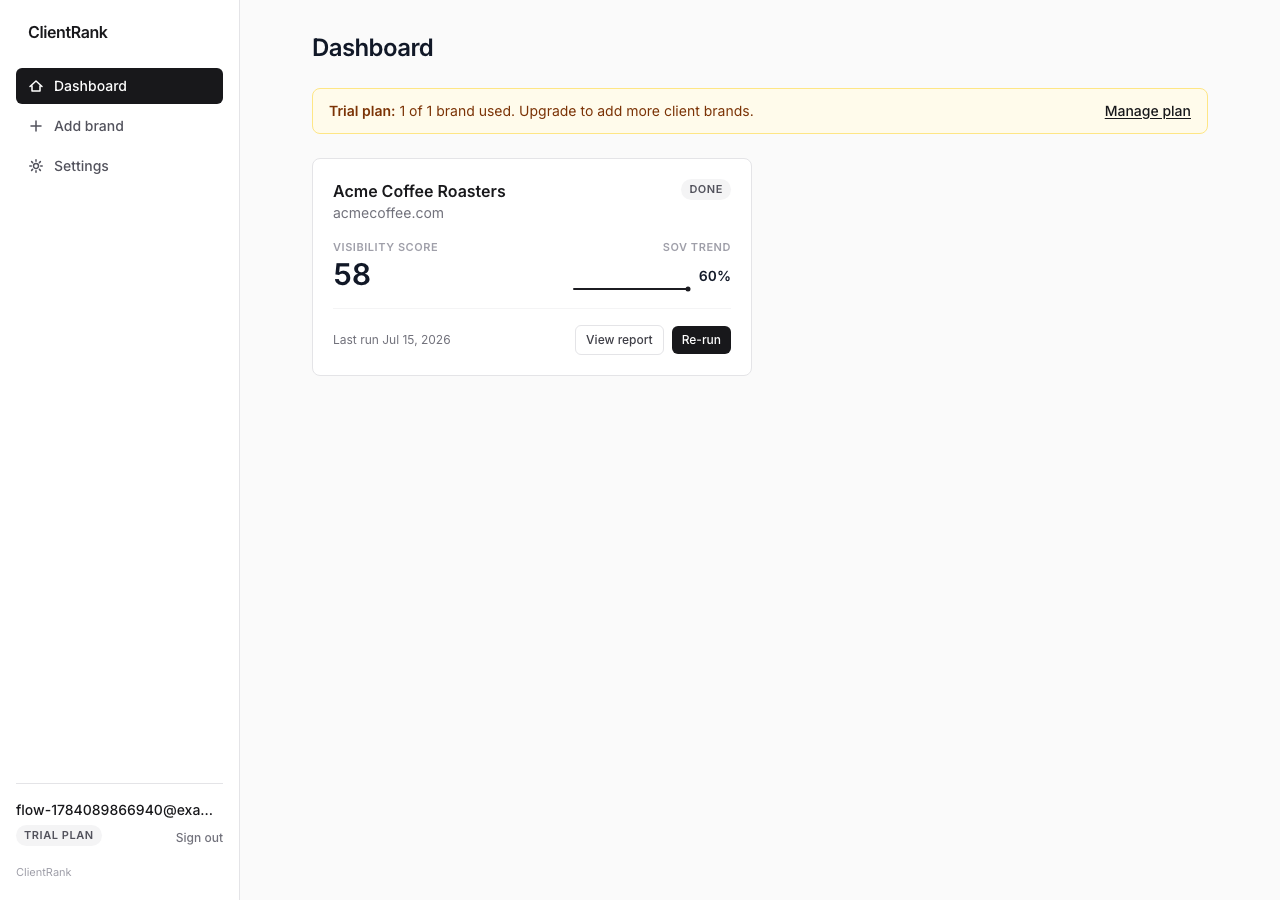This screenshot has height=900, width=1280.
Task: Click the gear icon for Settings
Action: point(36,166)
